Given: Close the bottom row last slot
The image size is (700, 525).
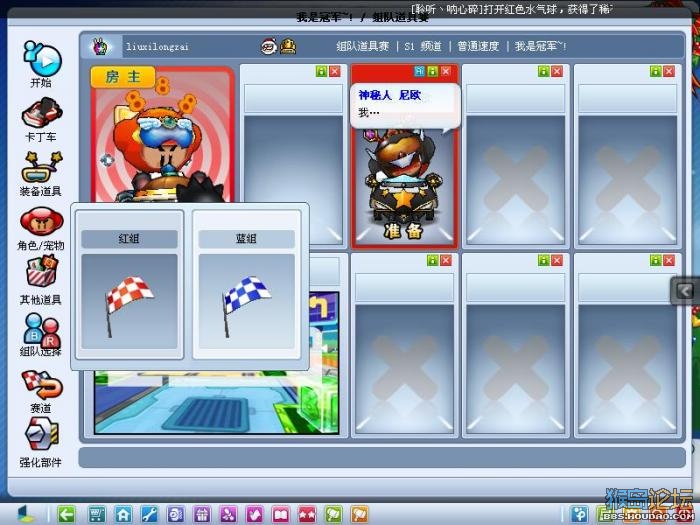Looking at the screenshot, I should coord(669,261).
